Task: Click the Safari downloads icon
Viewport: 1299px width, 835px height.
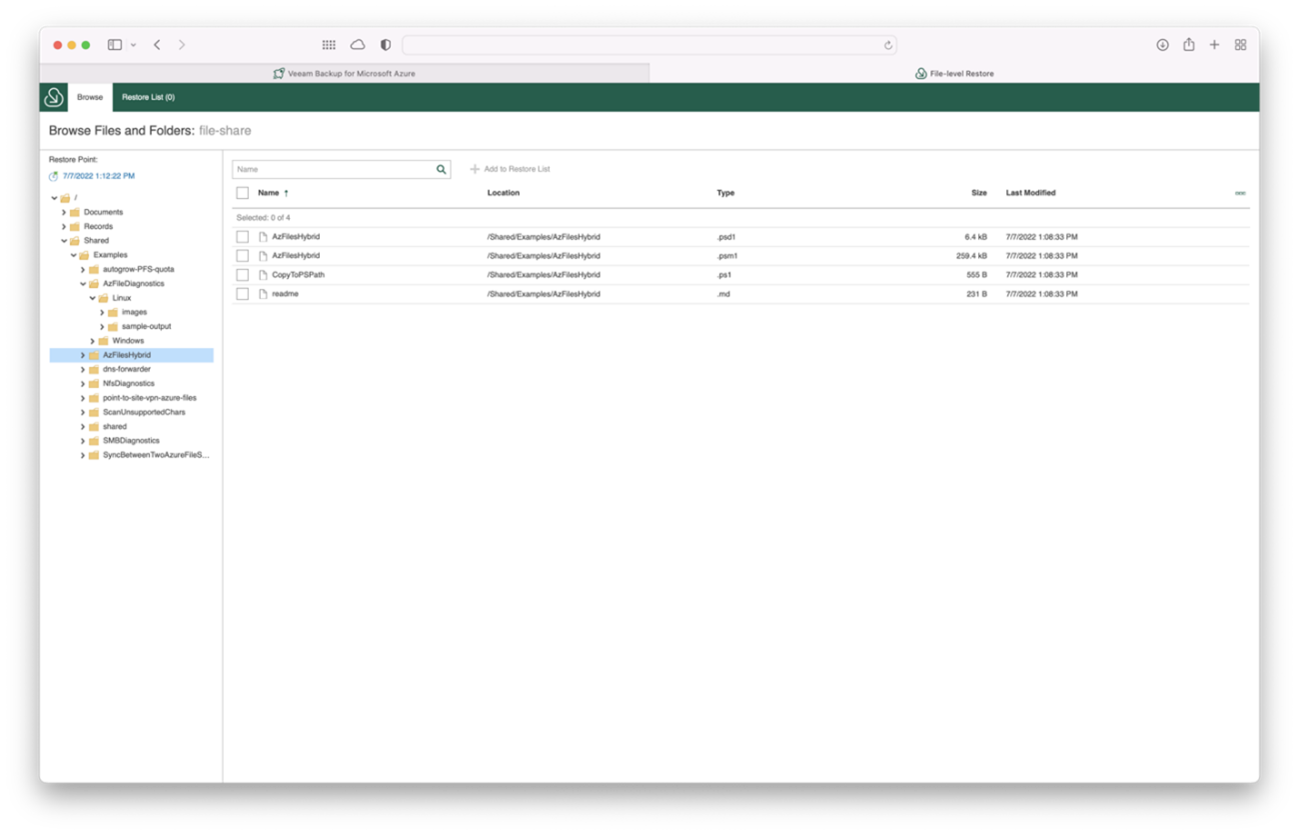Action: [1162, 45]
